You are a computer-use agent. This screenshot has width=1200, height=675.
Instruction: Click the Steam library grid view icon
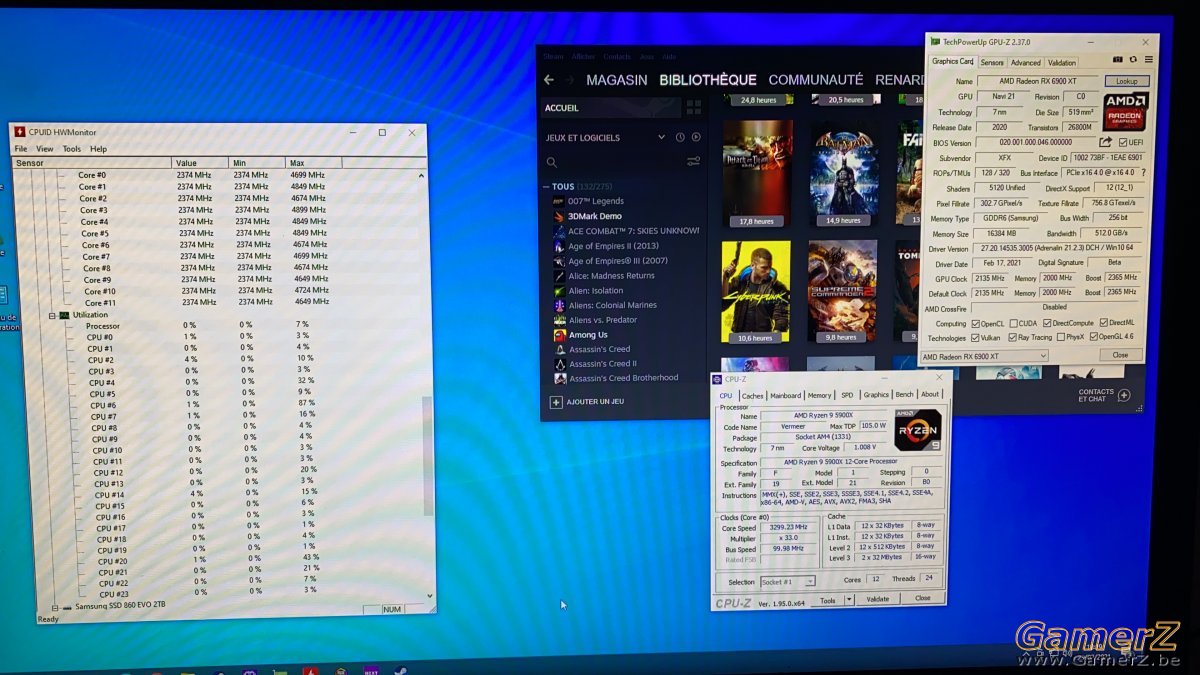(x=694, y=107)
